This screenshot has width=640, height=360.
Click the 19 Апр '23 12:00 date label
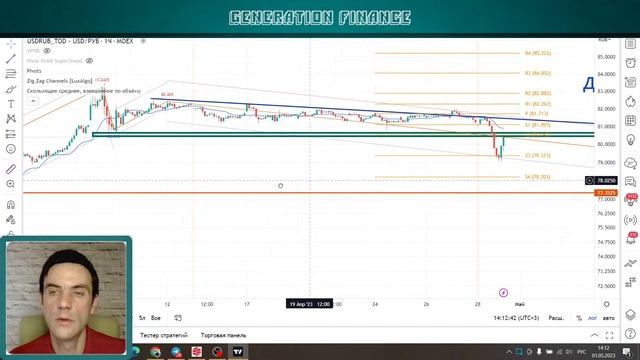point(309,304)
